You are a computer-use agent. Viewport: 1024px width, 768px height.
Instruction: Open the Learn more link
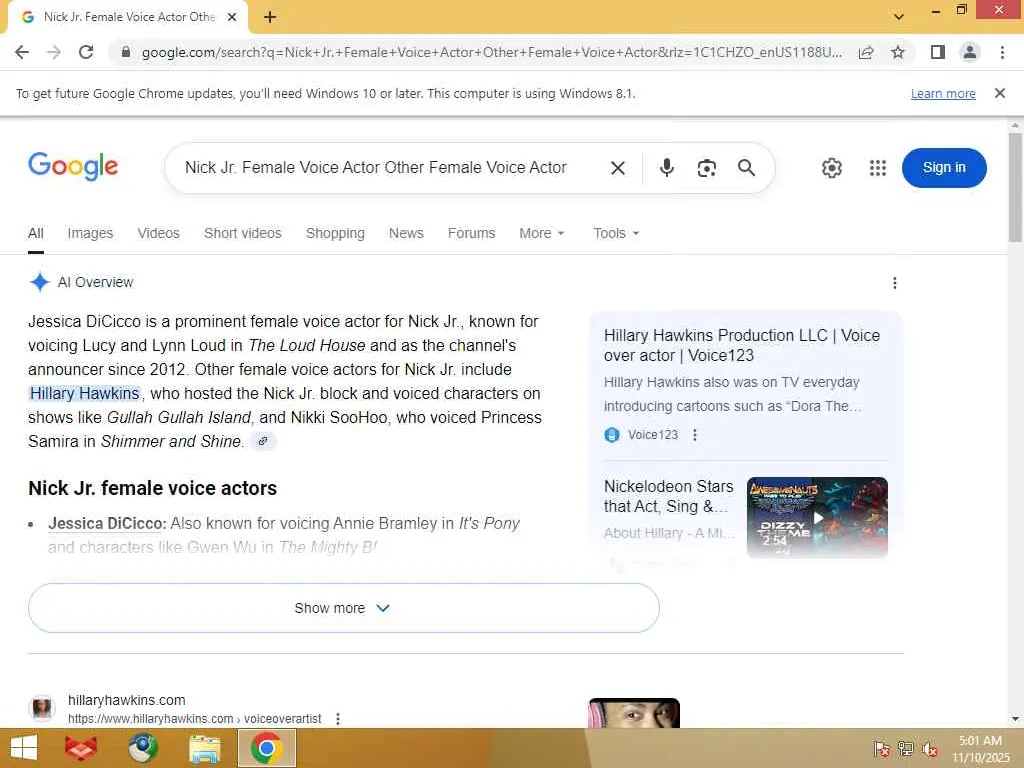click(943, 94)
